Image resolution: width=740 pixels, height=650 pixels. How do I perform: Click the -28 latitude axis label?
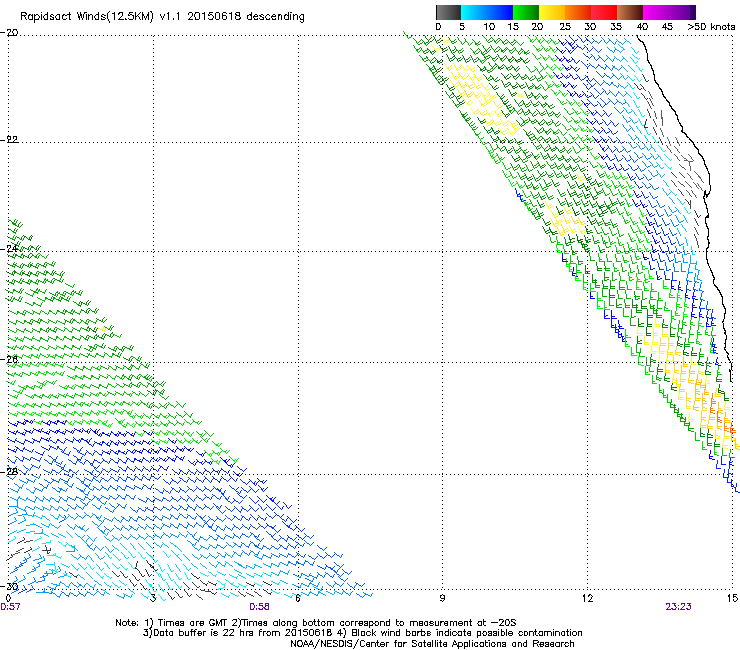(x=9, y=472)
